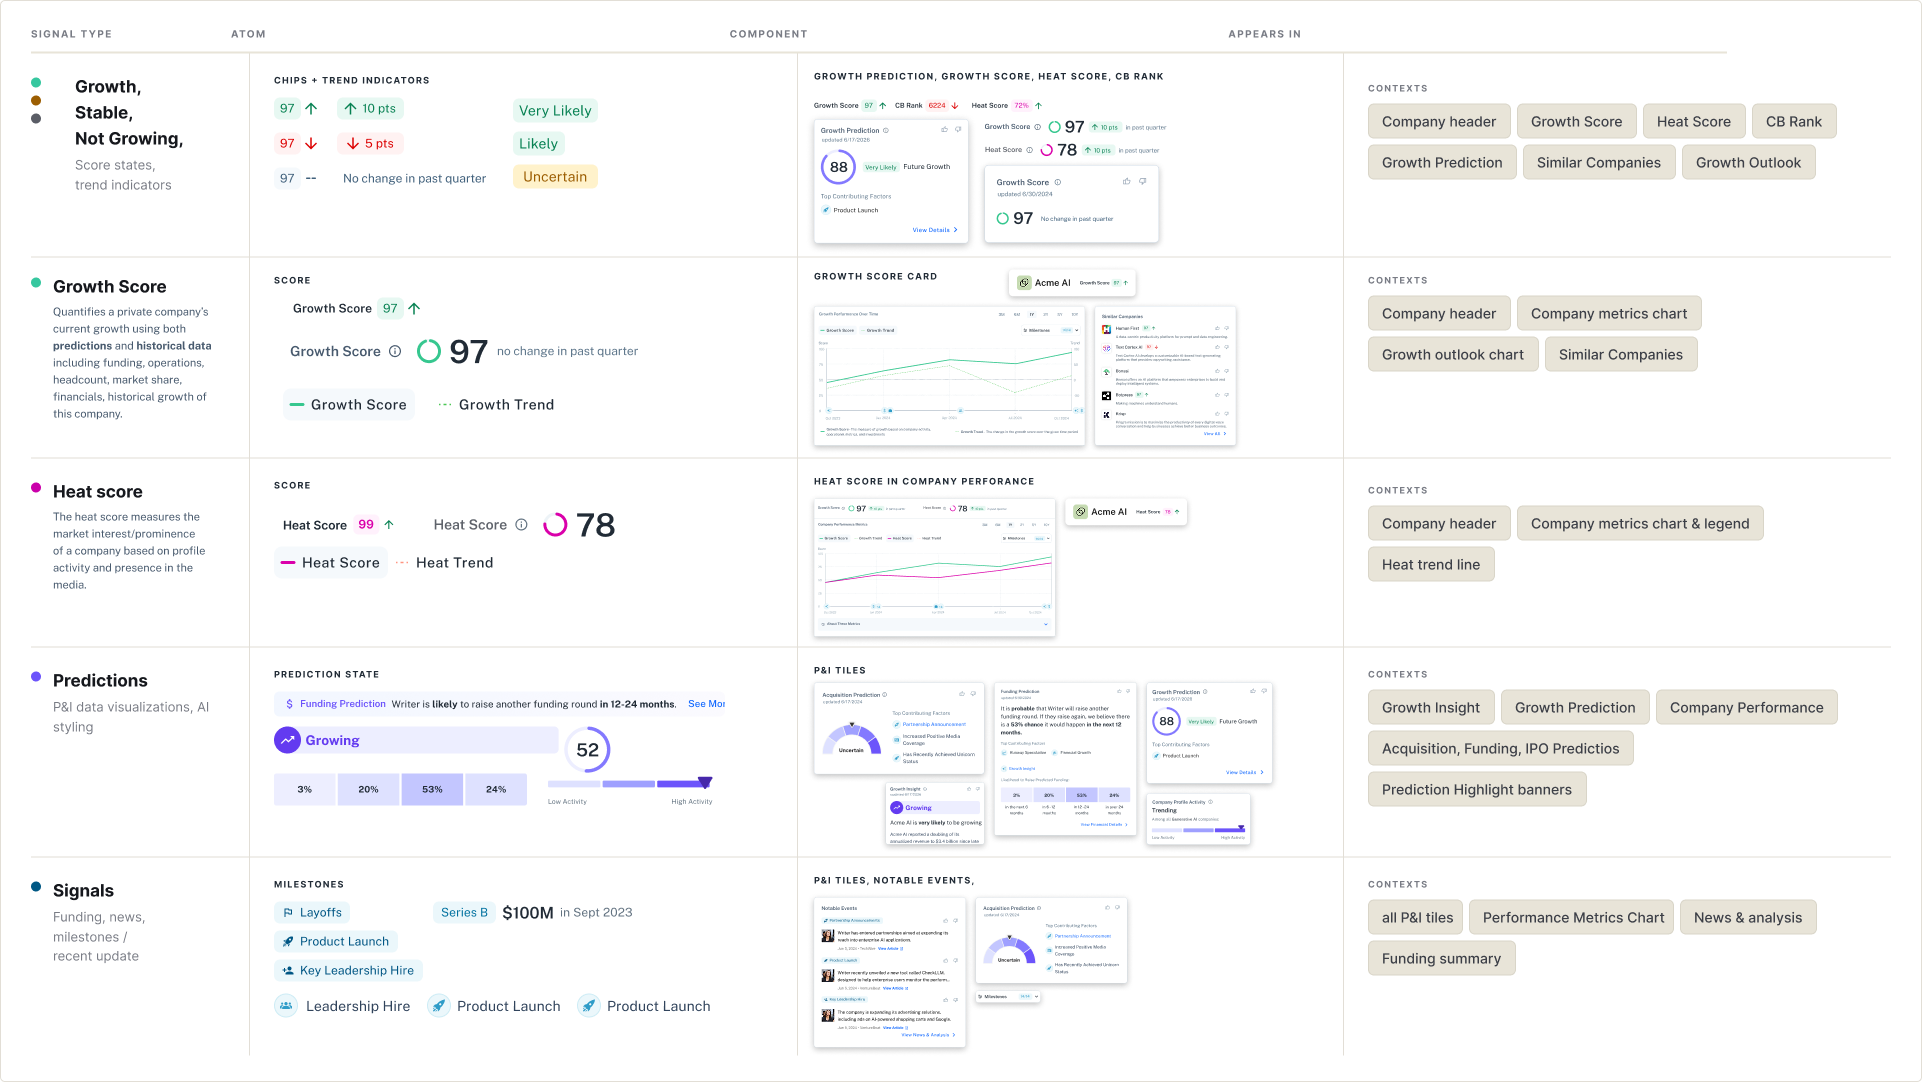
Task: Click the flag icon in the Layoffs chip
Action: pyautogui.click(x=288, y=912)
